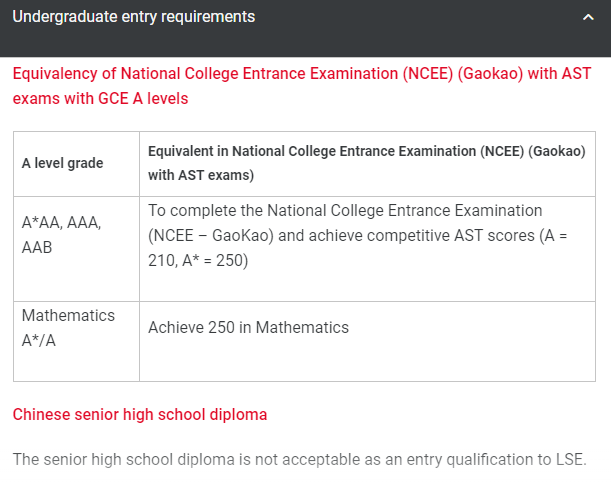Collapse the section using the chevron-up icon
This screenshot has width=611, height=482.
pyautogui.click(x=587, y=17)
